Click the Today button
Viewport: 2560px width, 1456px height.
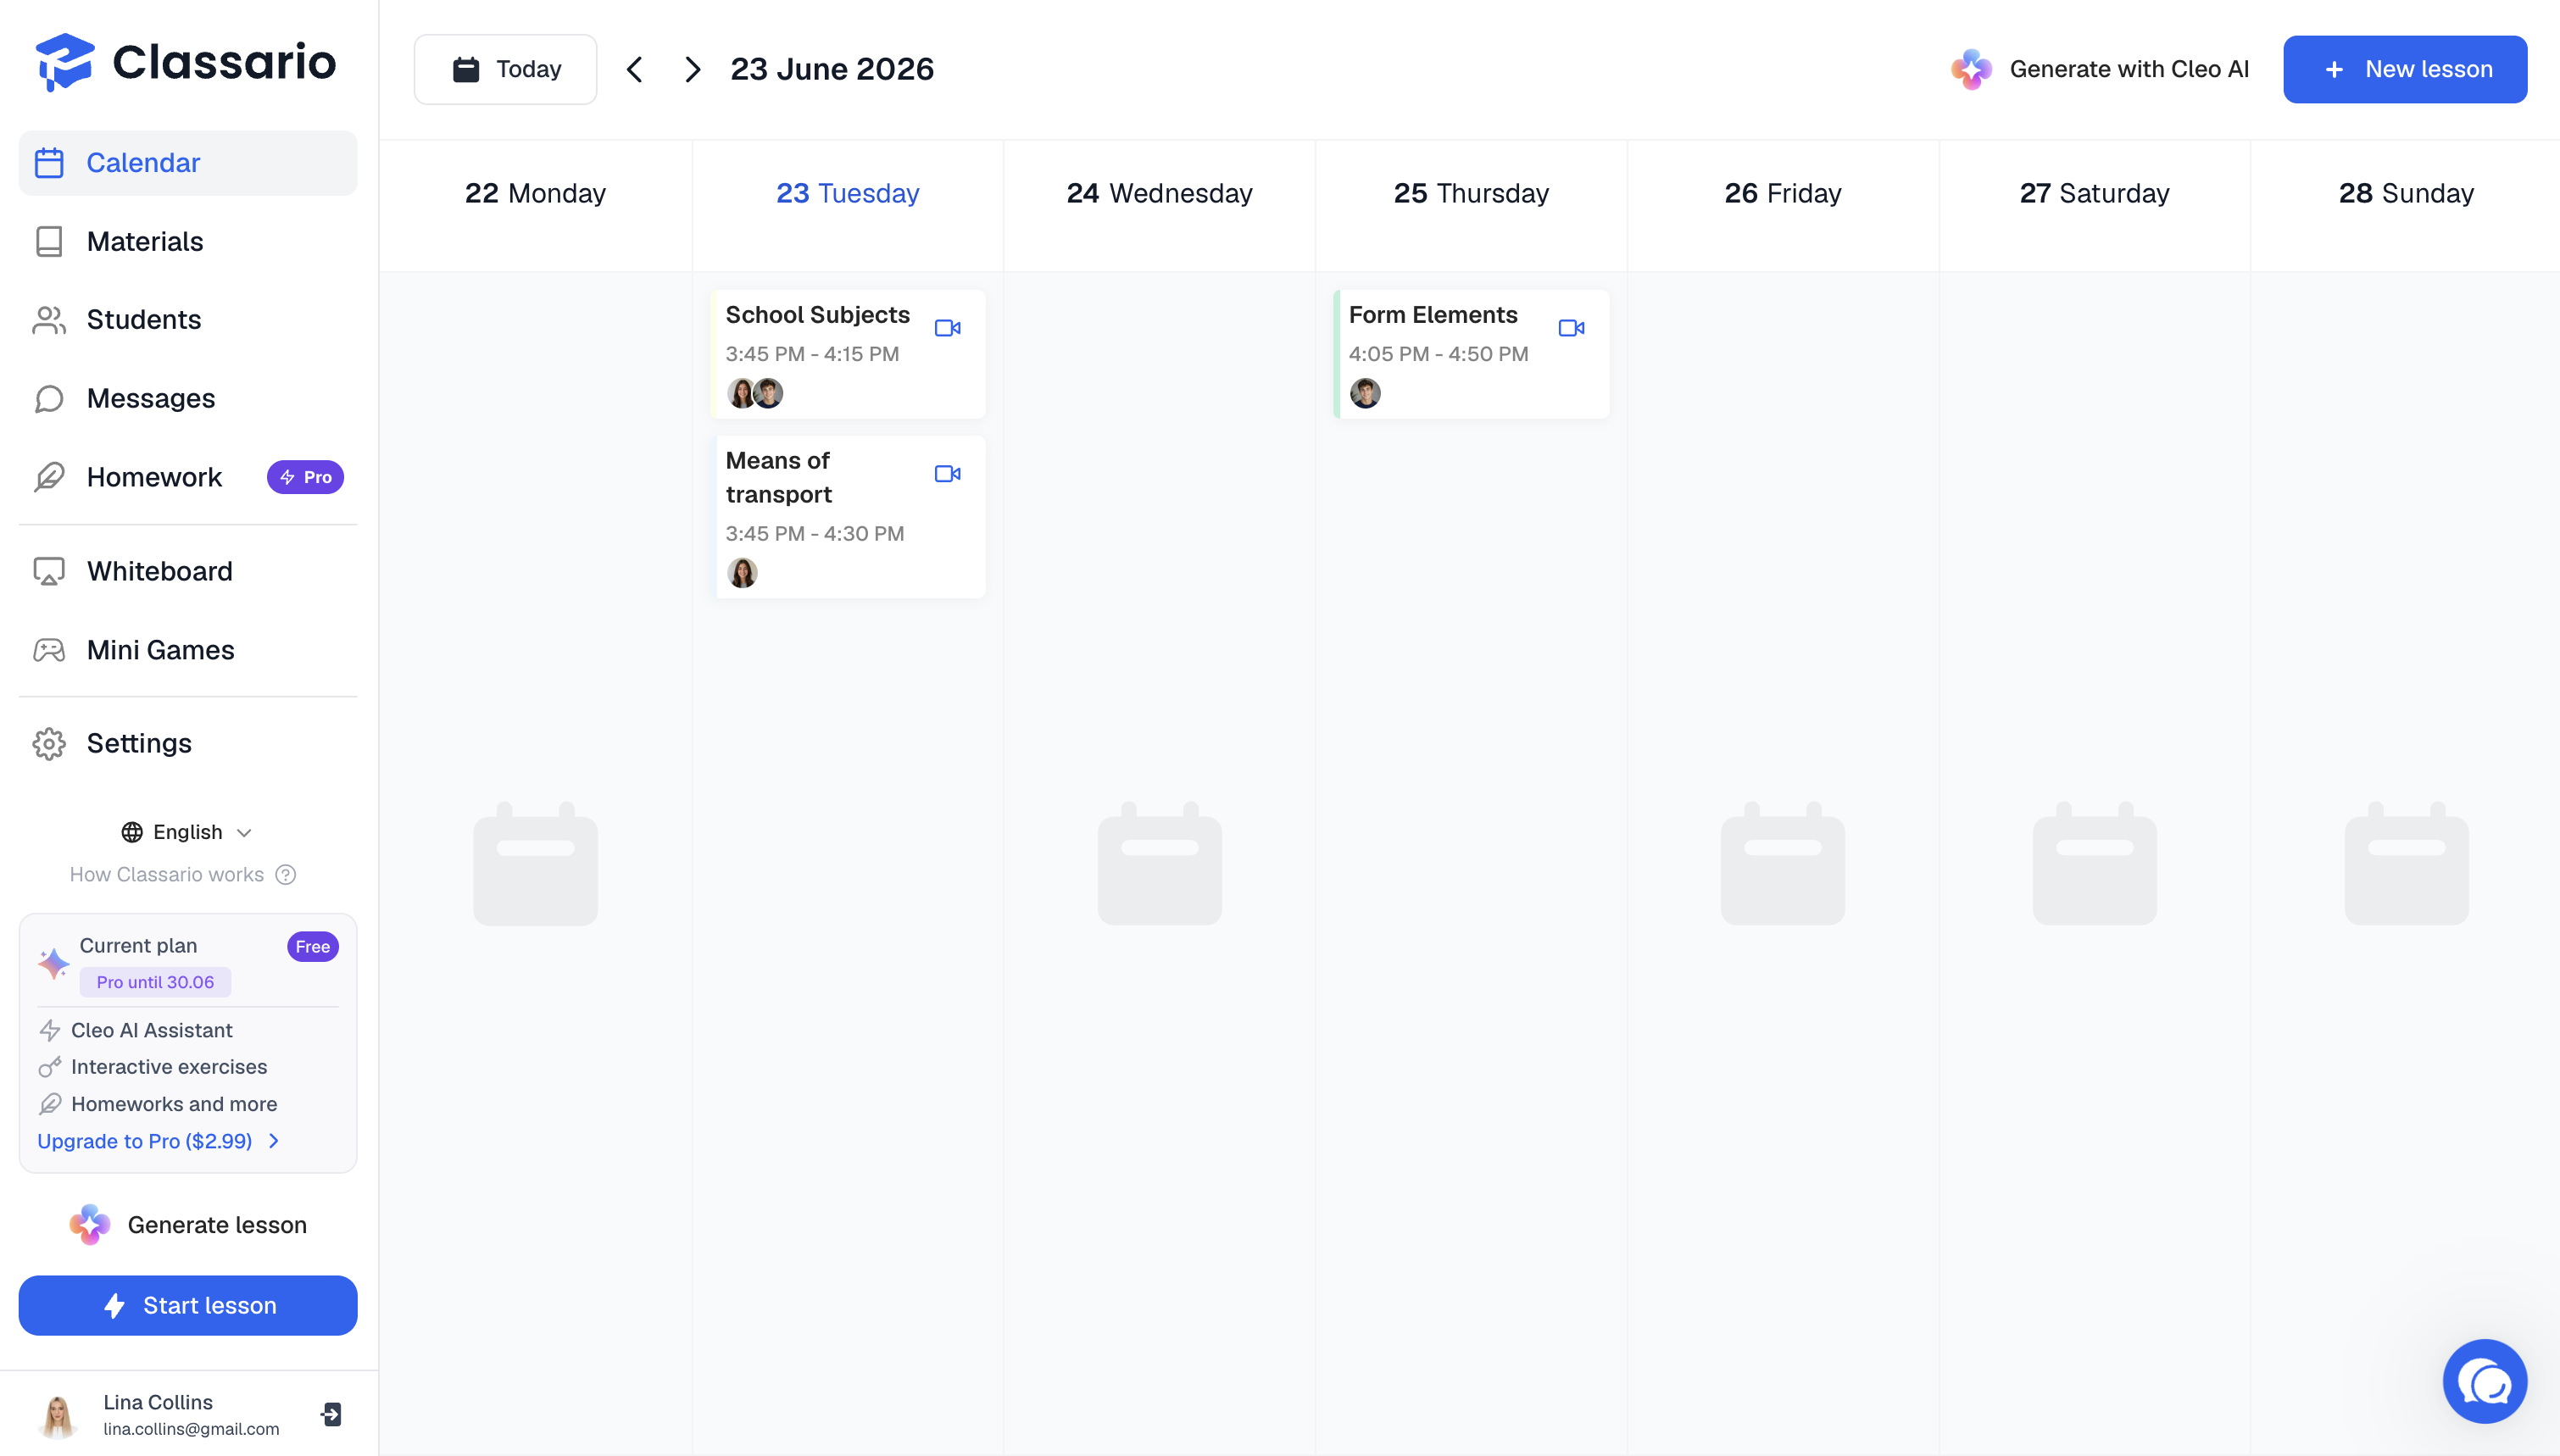click(x=505, y=69)
